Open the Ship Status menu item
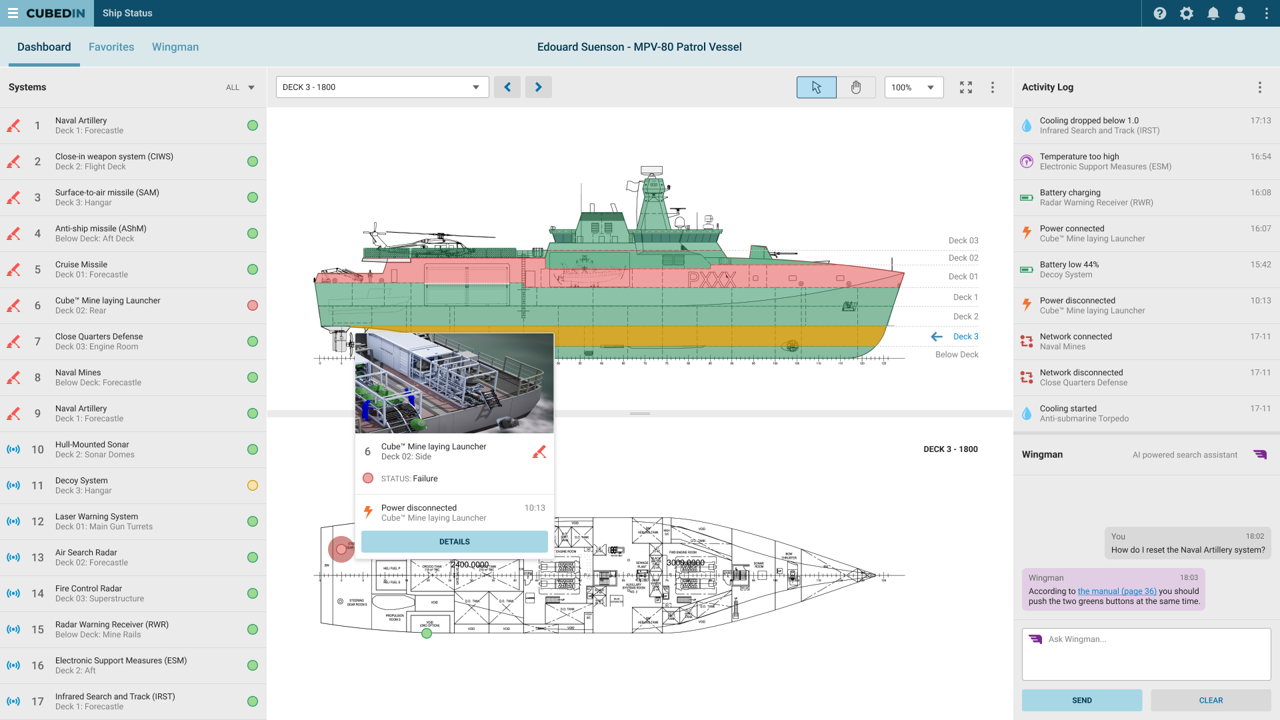 (x=126, y=13)
